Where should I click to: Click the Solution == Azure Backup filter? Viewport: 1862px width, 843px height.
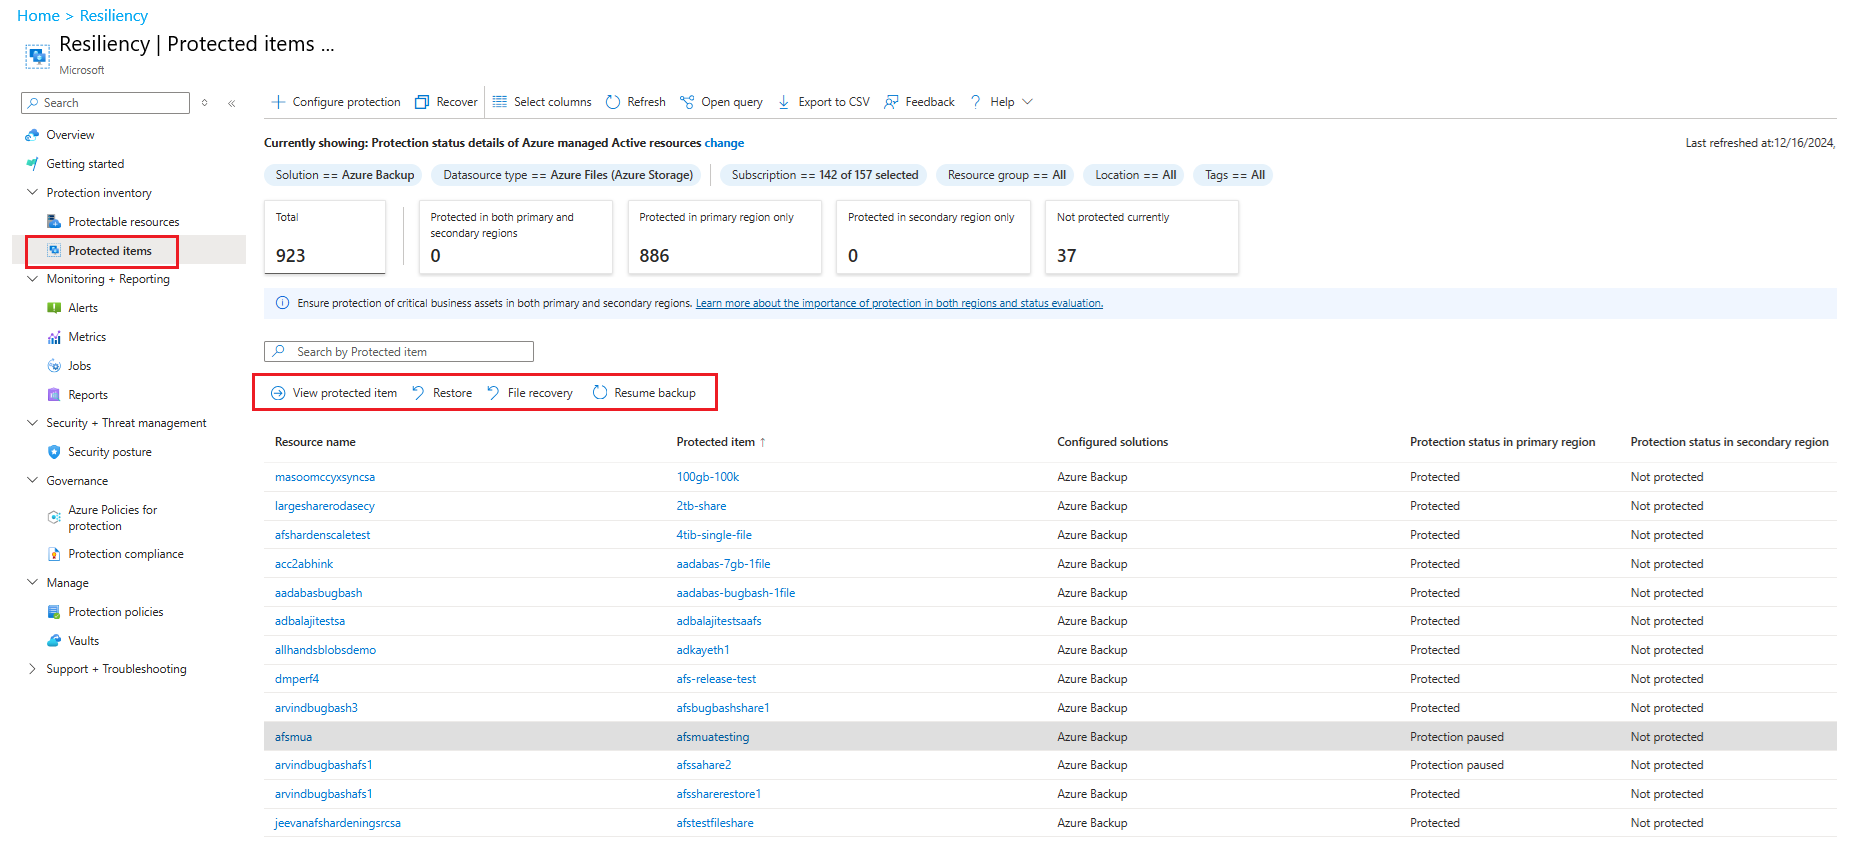point(345,175)
